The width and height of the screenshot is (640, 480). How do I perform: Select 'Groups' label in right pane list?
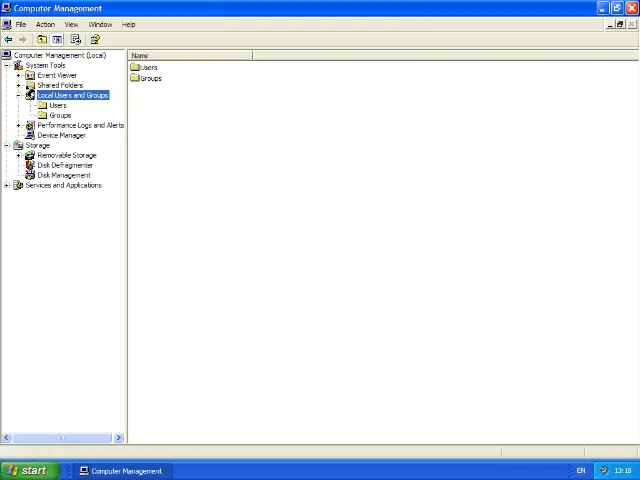tap(151, 78)
